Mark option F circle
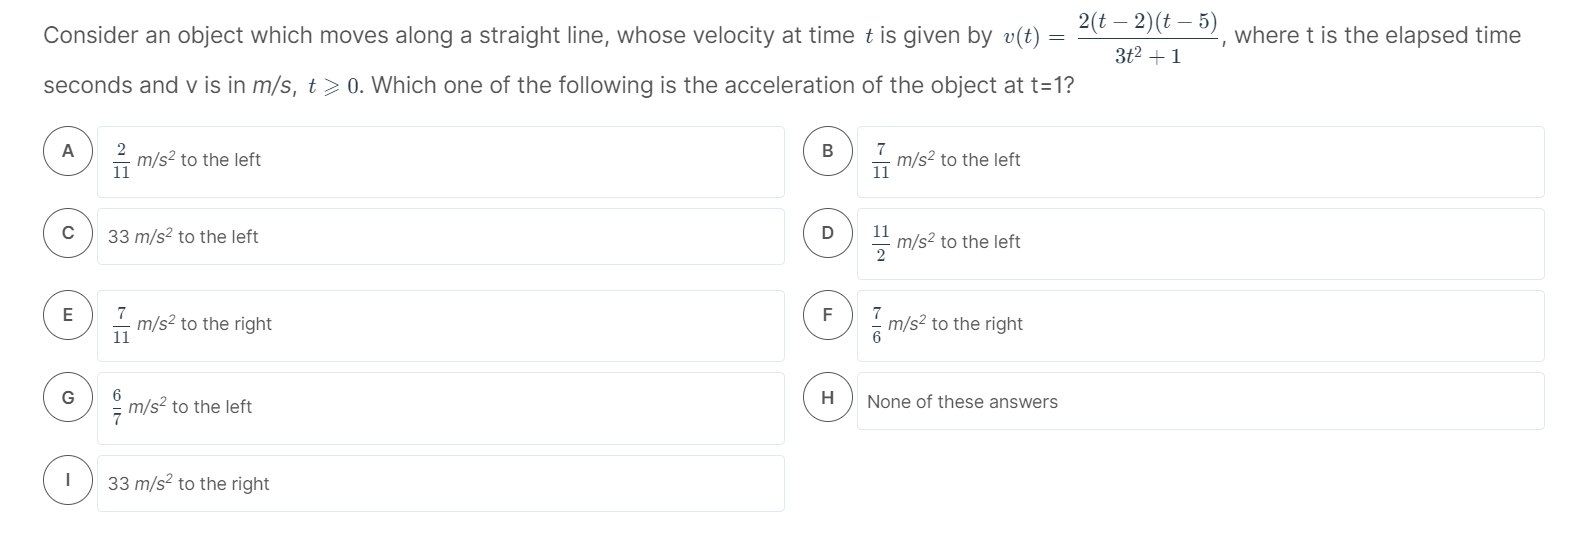Viewport: 1593px width, 549px height. coord(828,315)
